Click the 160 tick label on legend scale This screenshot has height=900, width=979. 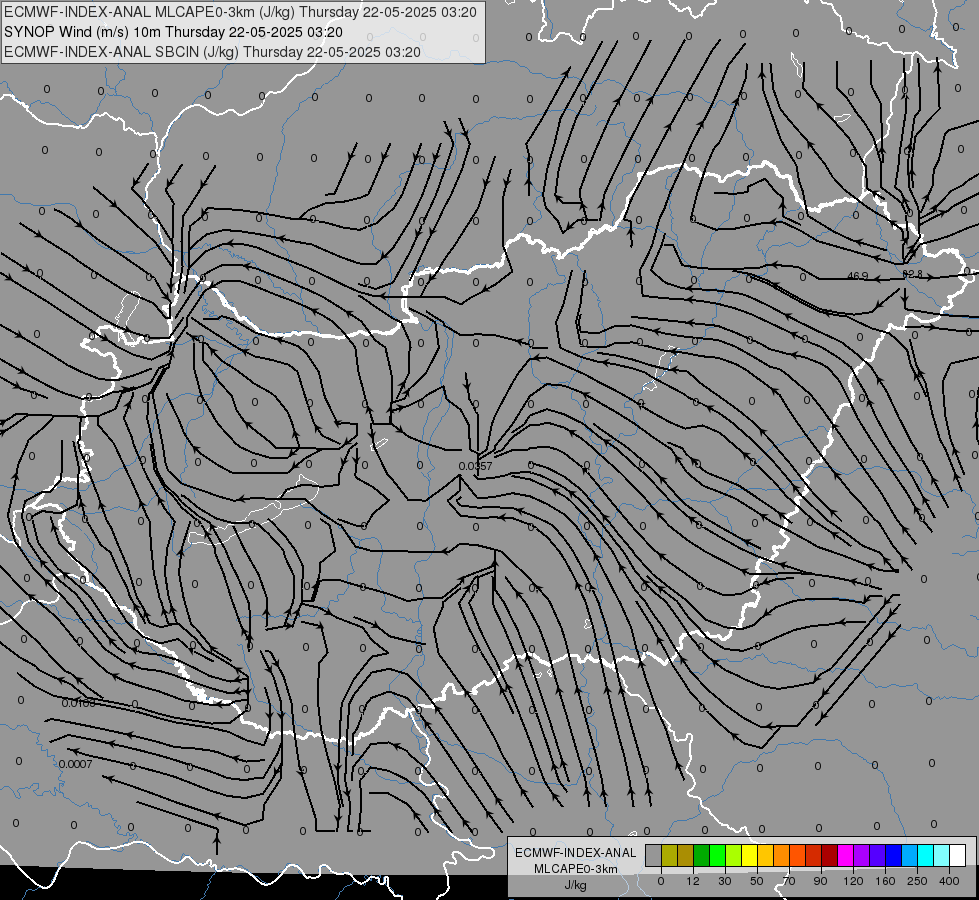885,881
